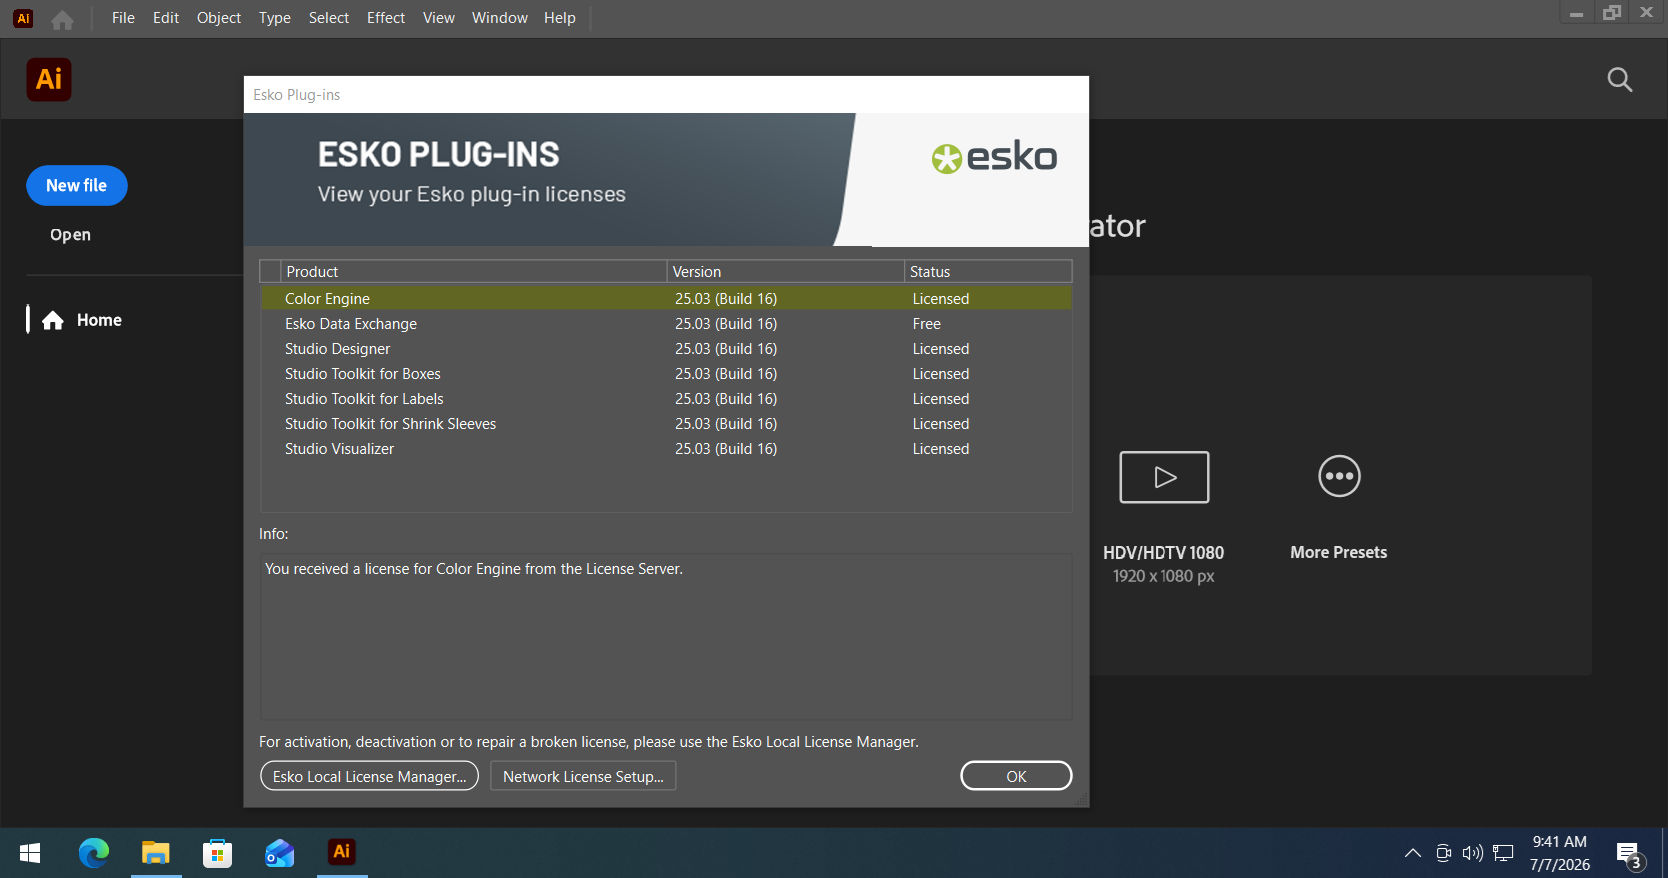Open the File menu
The height and width of the screenshot is (878, 1668).
pyautogui.click(x=123, y=18)
